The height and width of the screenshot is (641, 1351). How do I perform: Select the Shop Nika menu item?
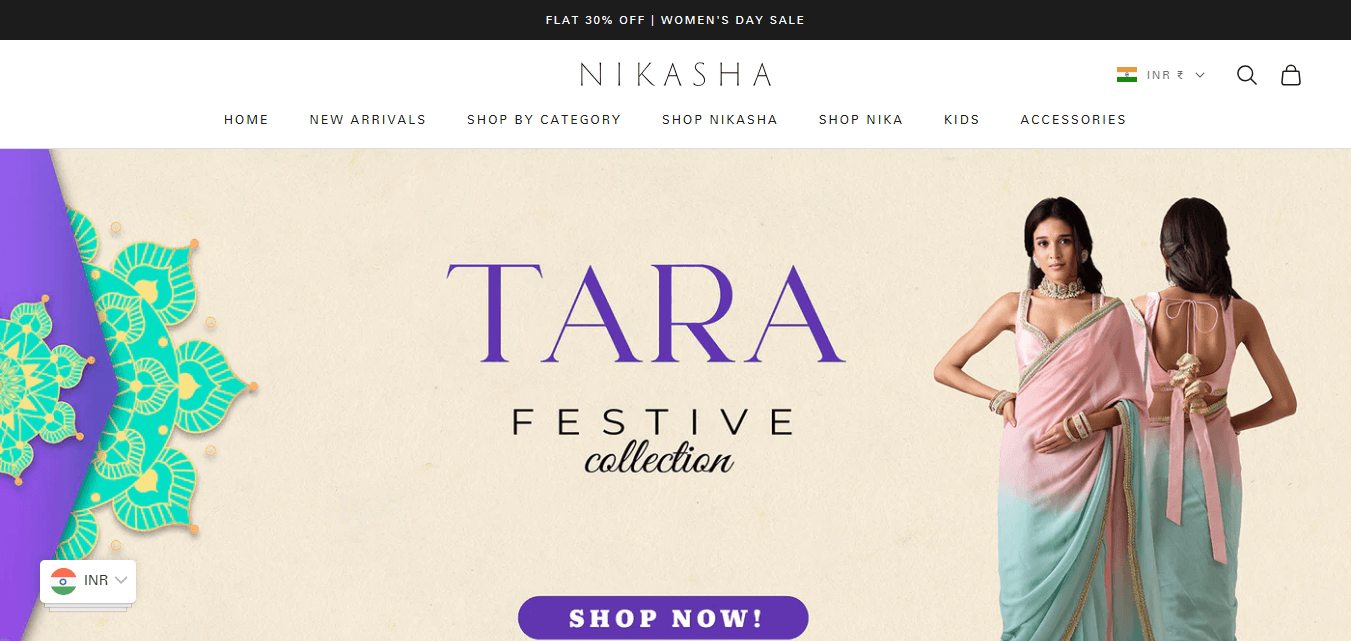(x=861, y=119)
